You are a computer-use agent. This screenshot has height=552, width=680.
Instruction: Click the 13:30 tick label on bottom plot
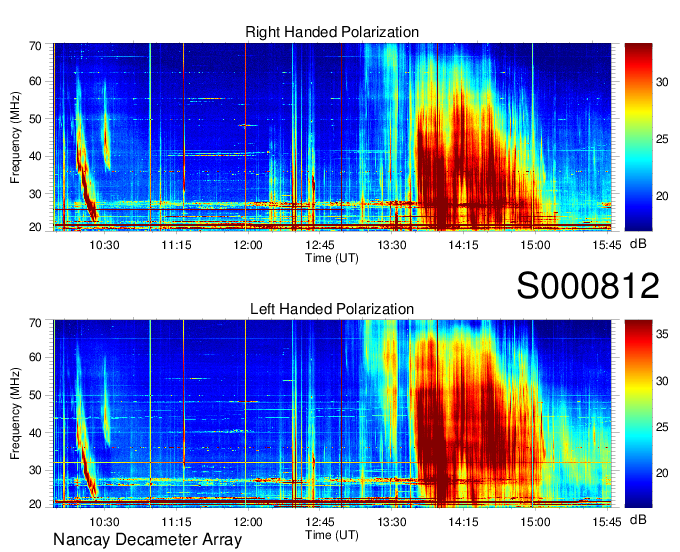[x=392, y=522]
